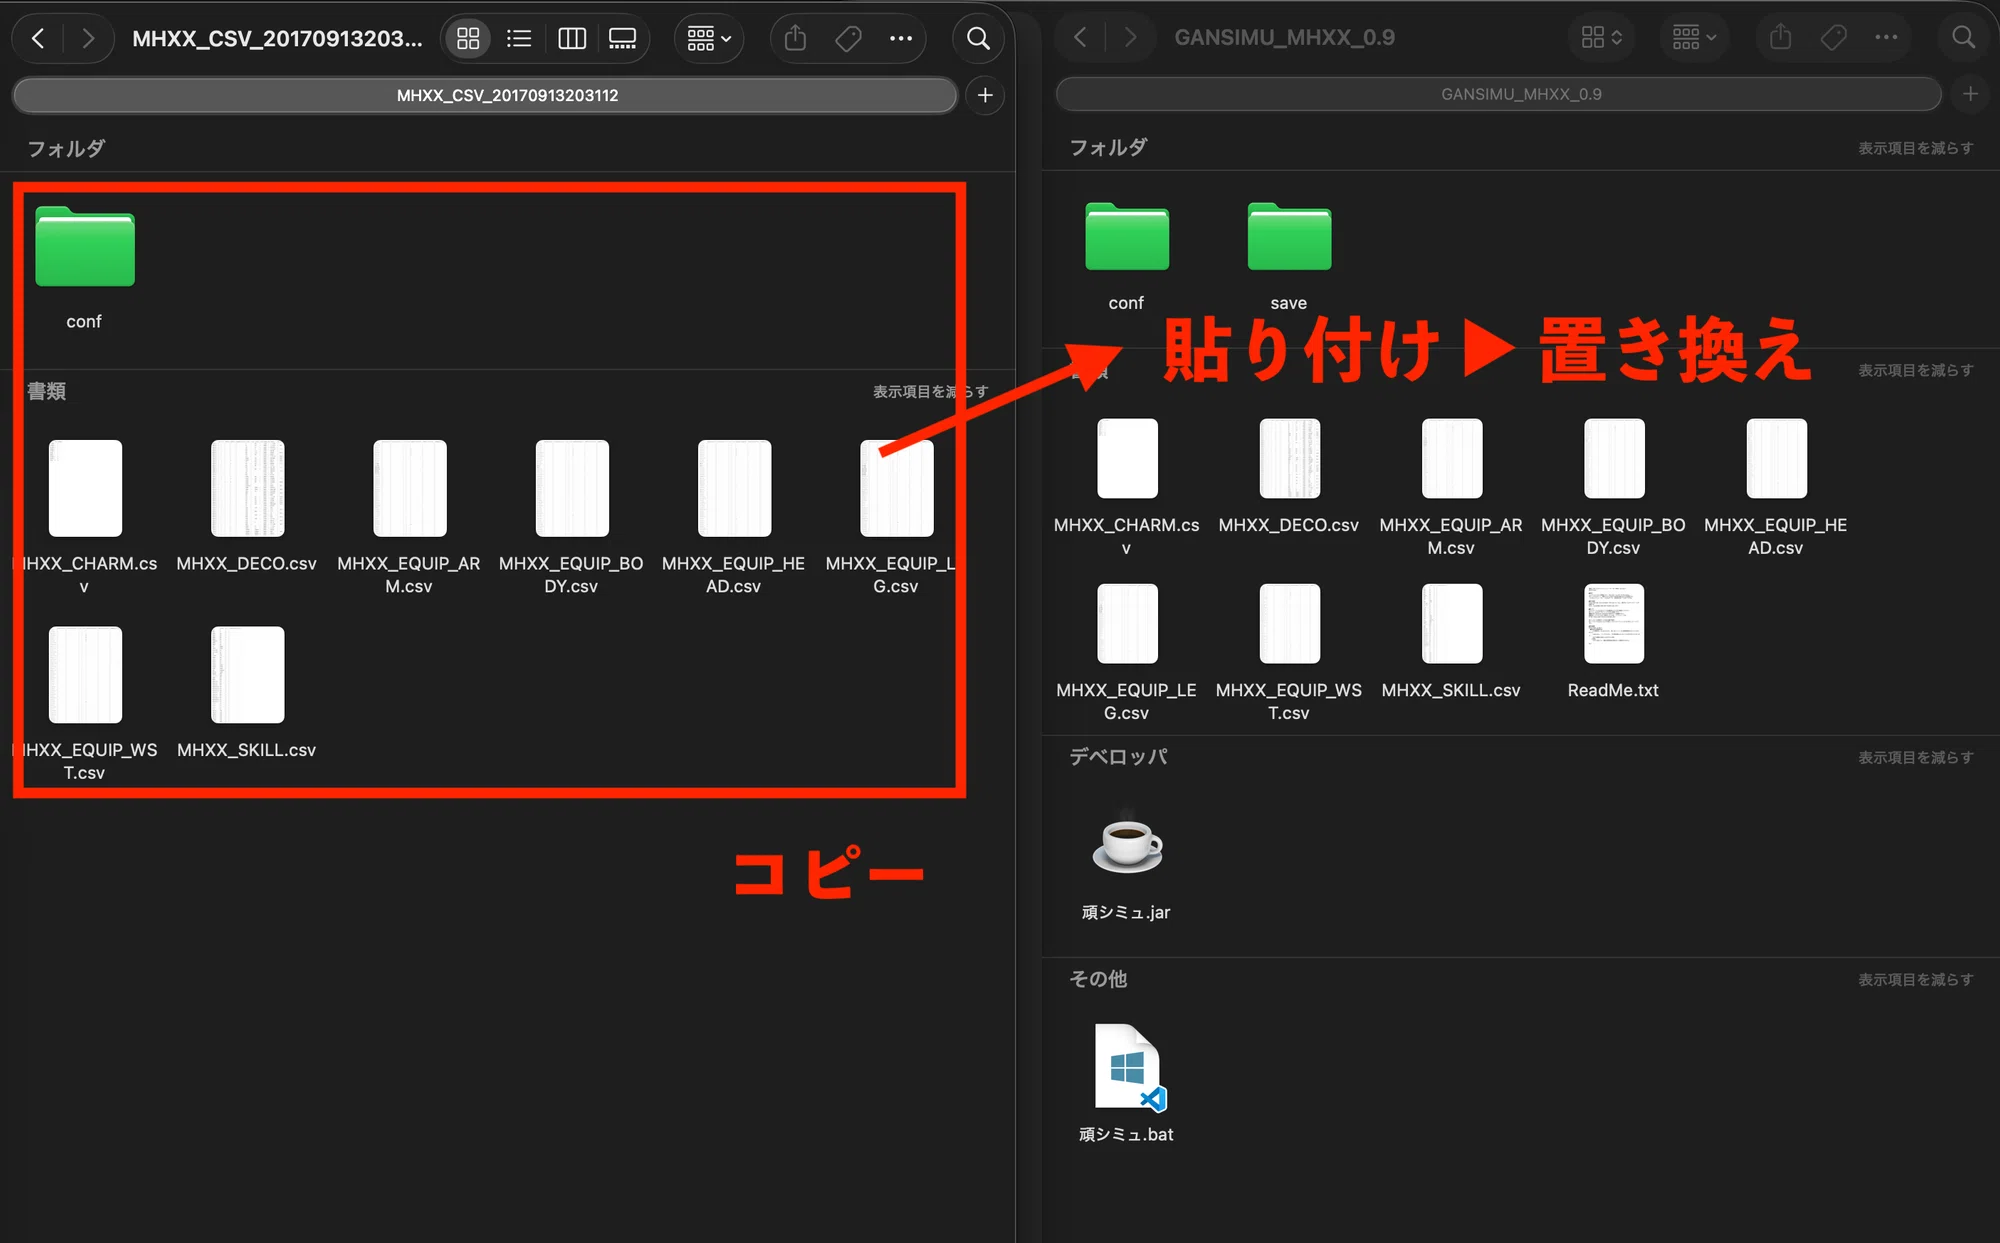The height and width of the screenshot is (1243, 2000).
Task: Select ReadMe.txt file
Action: [x=1613, y=642]
